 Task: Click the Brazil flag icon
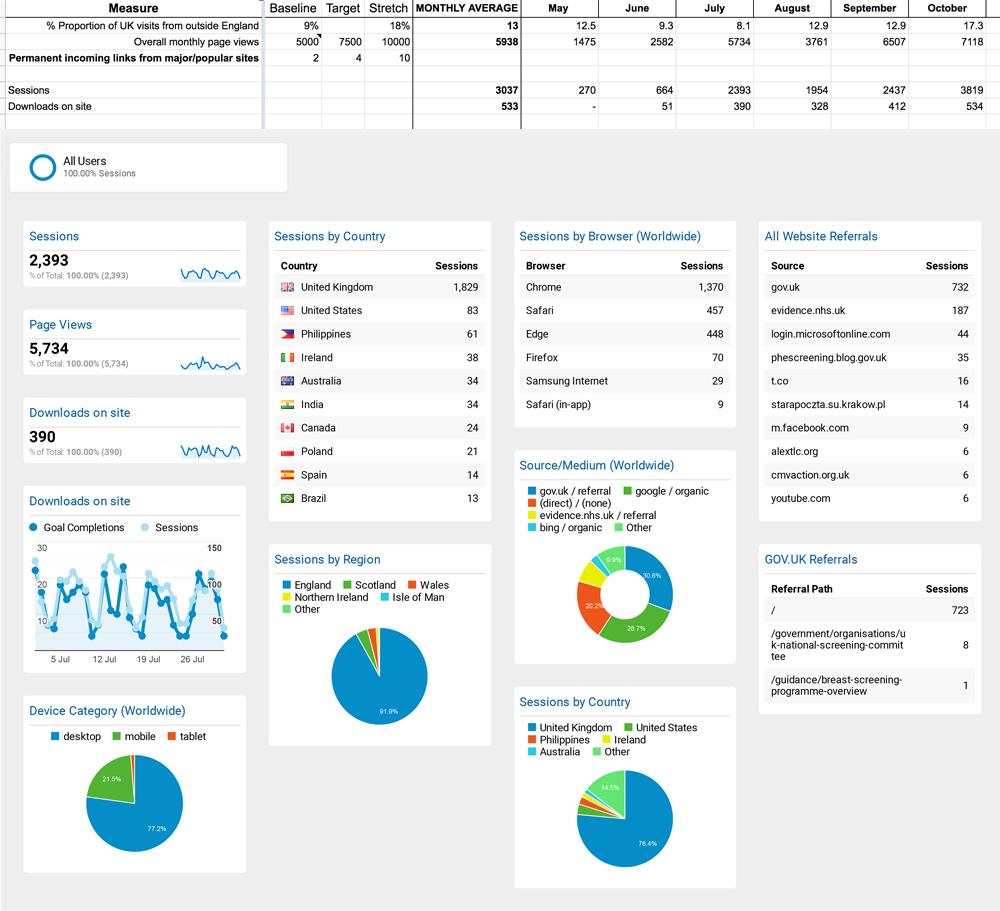tap(288, 498)
